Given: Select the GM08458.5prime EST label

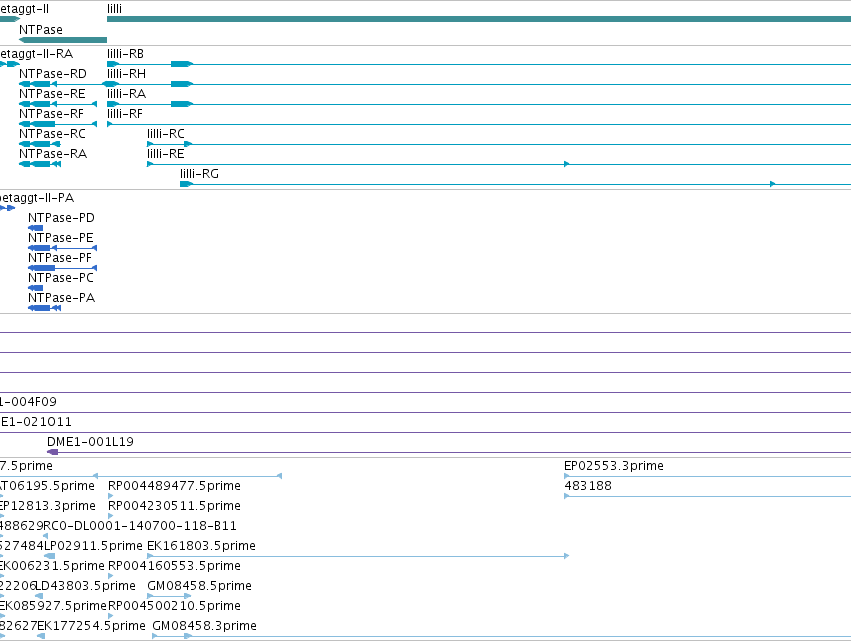Looking at the screenshot, I should click(199, 586).
